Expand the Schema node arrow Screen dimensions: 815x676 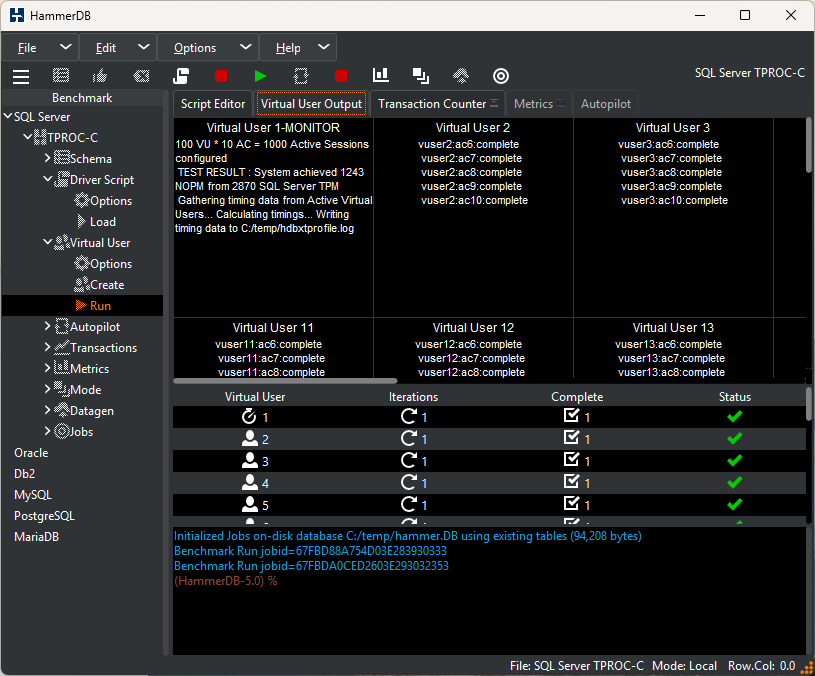tap(47, 157)
